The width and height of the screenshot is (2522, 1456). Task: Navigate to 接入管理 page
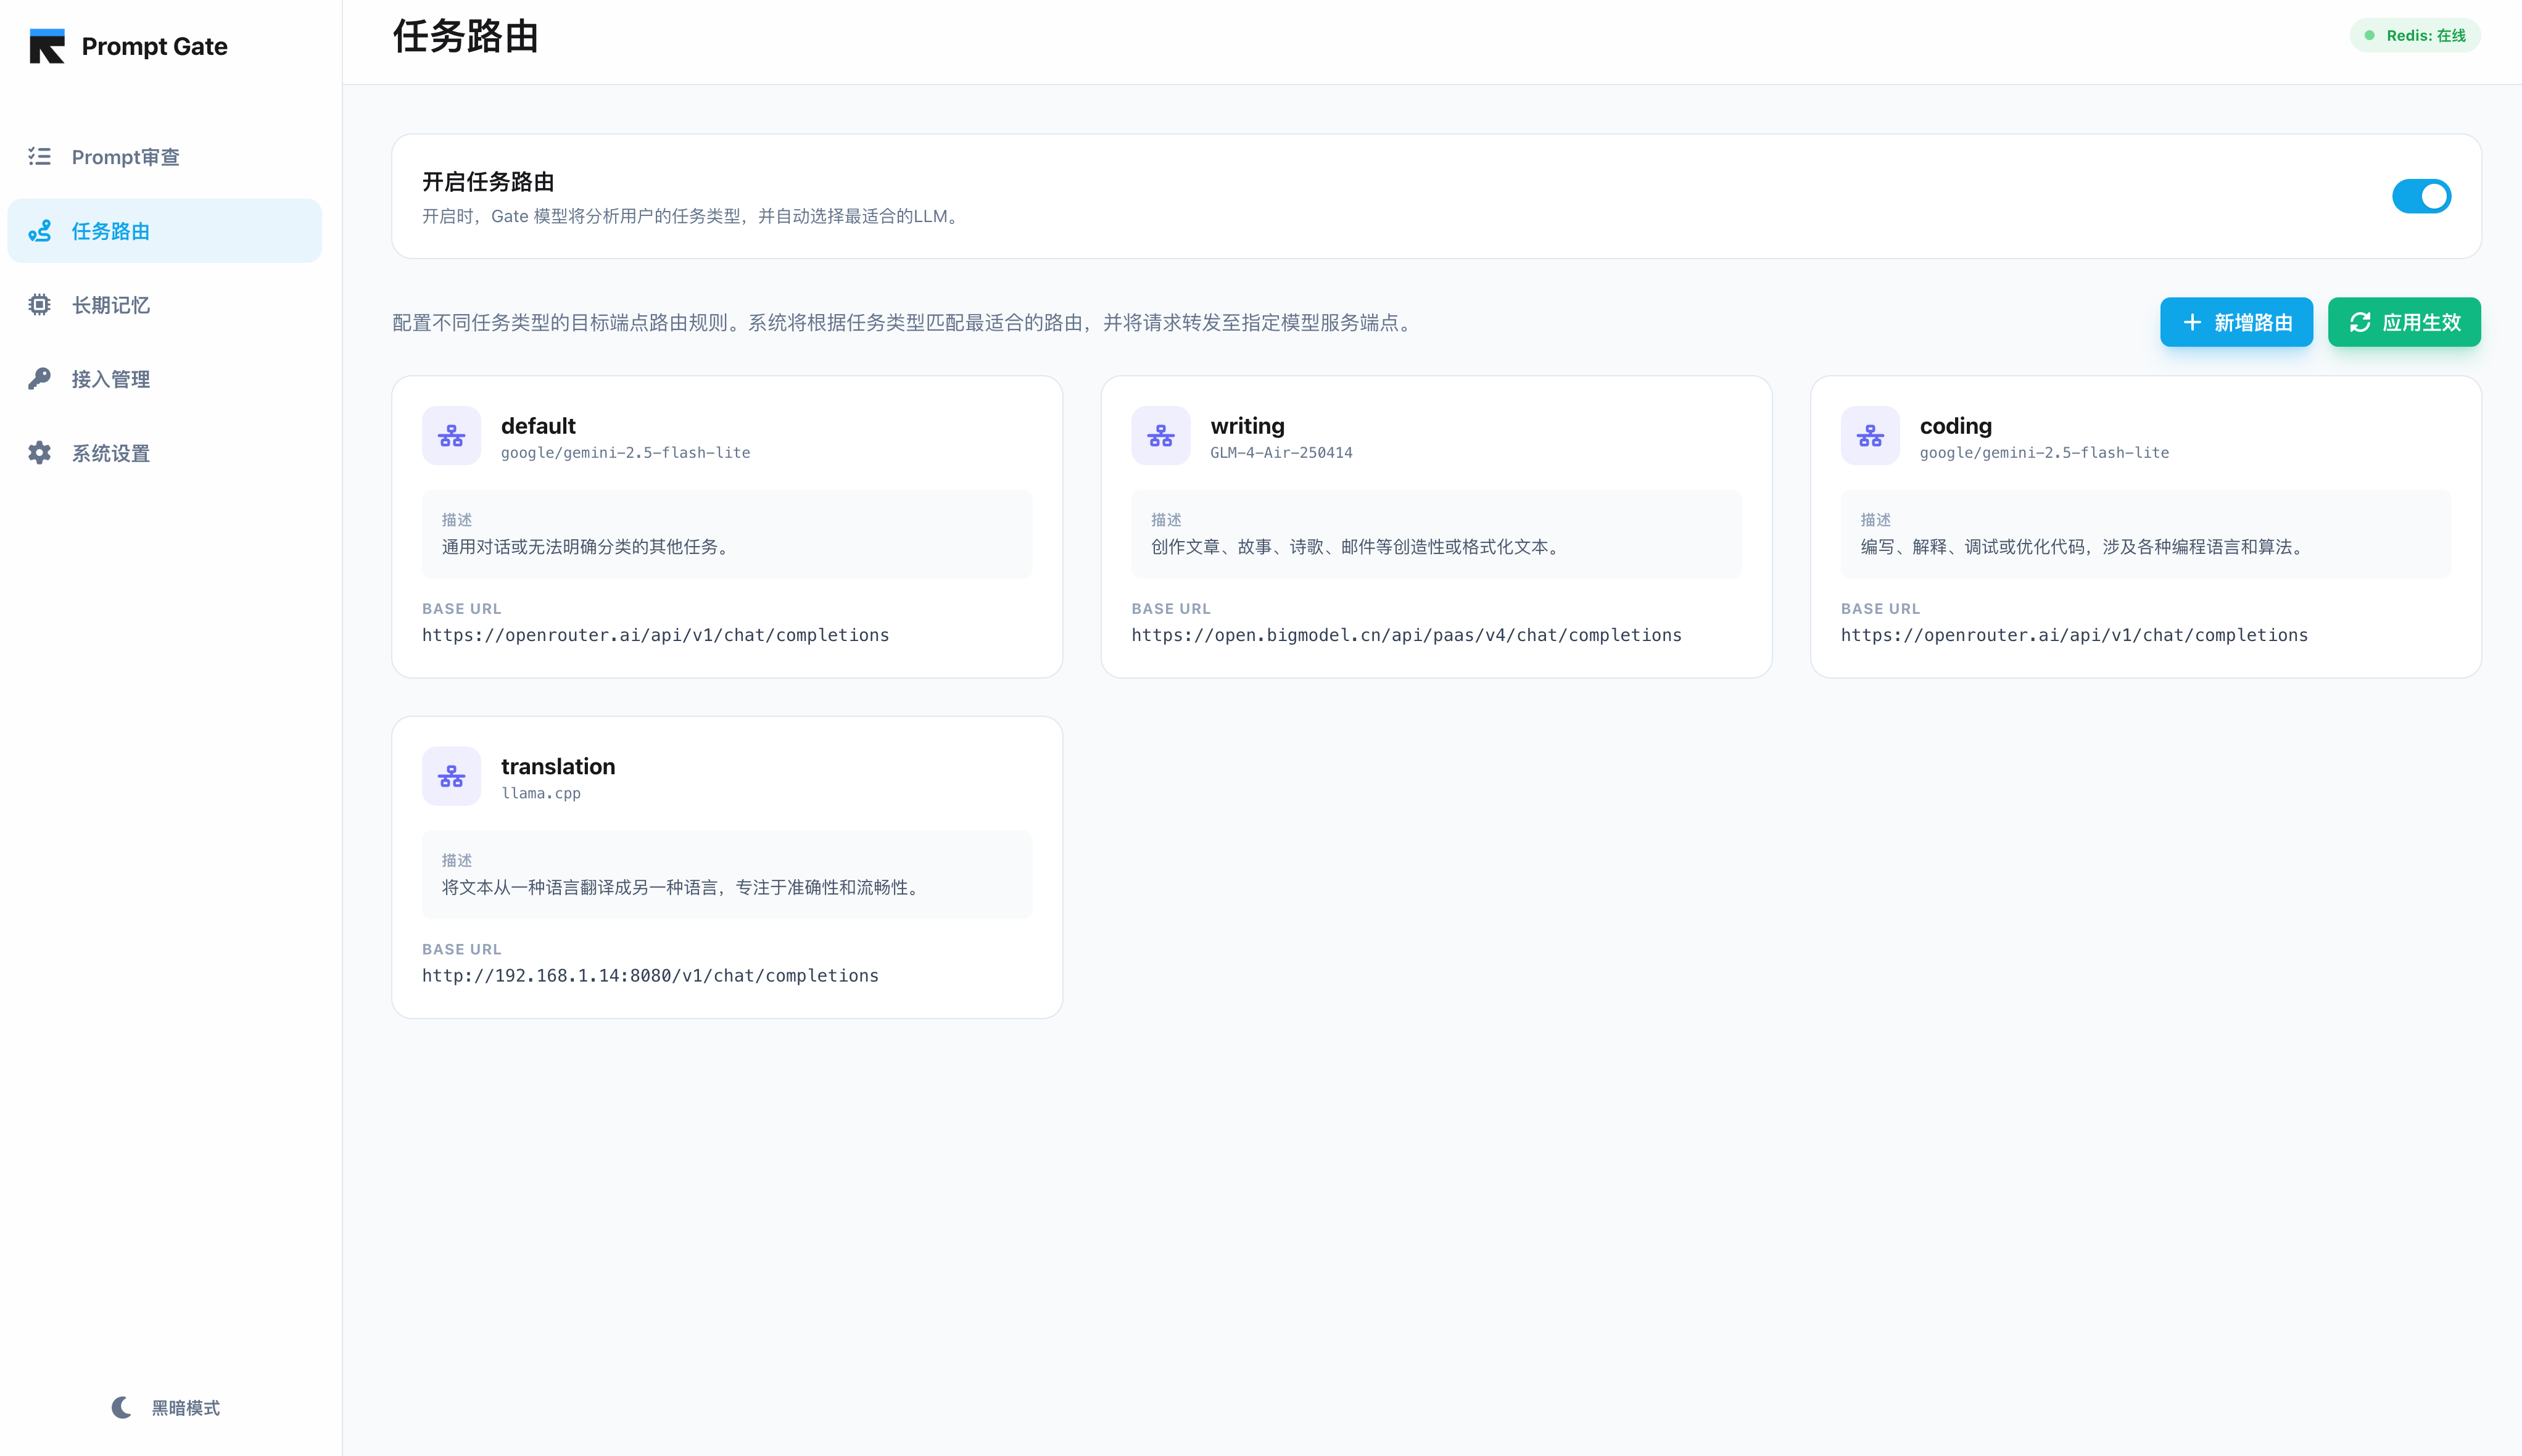(x=111, y=379)
